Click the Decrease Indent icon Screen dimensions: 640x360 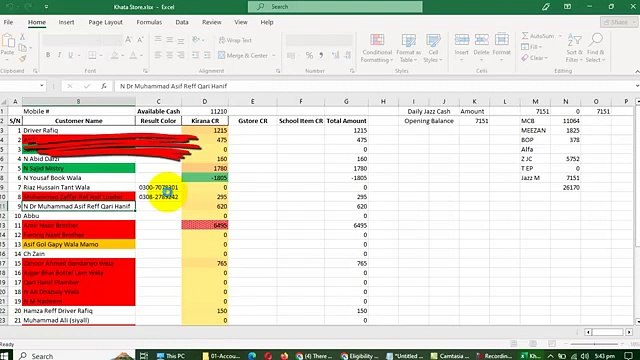click(196, 55)
